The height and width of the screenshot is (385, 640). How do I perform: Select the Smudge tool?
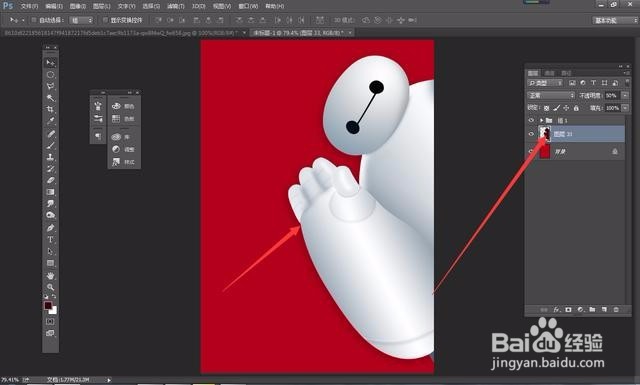(50, 203)
